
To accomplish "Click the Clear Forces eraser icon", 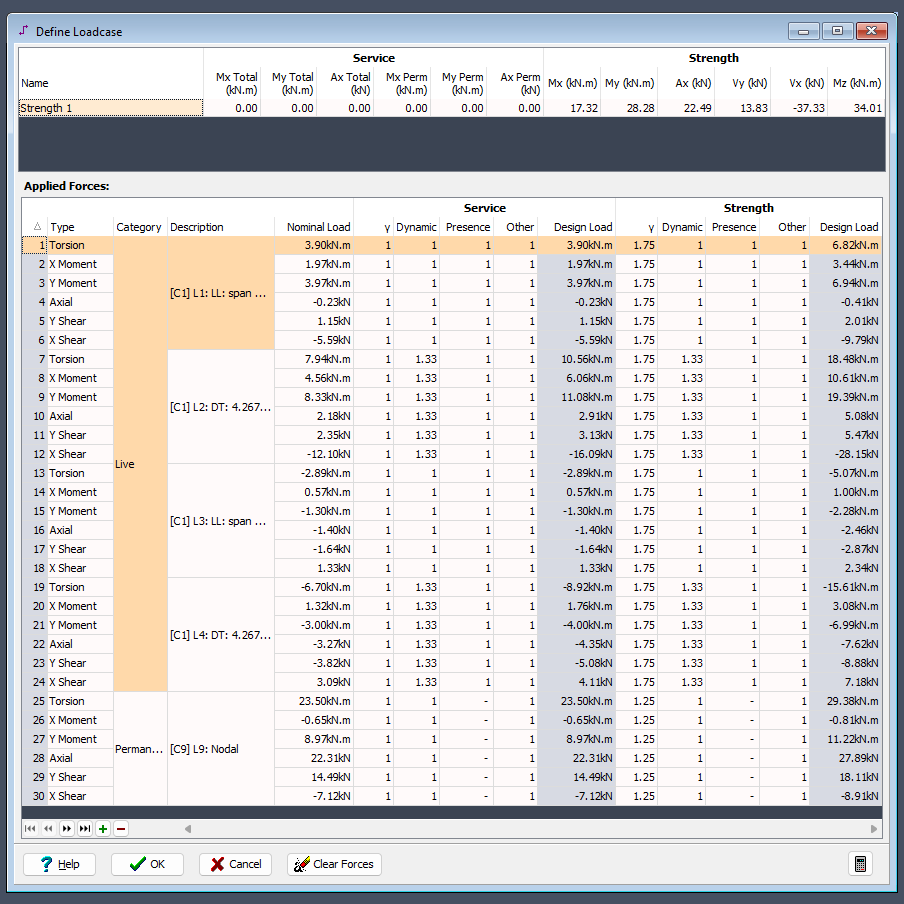I will [300, 864].
